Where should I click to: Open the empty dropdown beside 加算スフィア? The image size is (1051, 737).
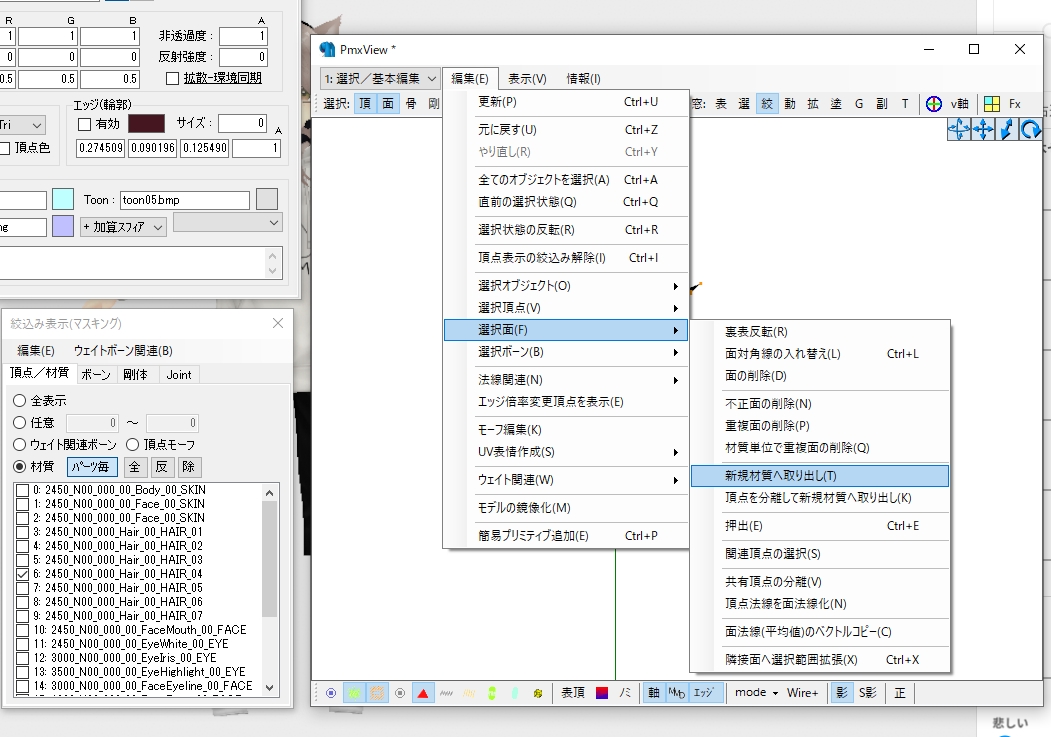click(228, 222)
